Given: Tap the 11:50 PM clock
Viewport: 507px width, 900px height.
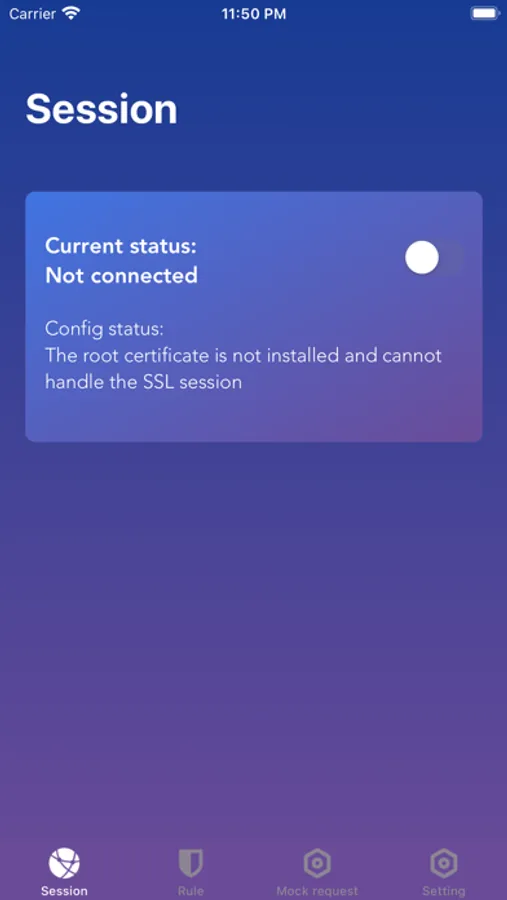Looking at the screenshot, I should tap(253, 14).
